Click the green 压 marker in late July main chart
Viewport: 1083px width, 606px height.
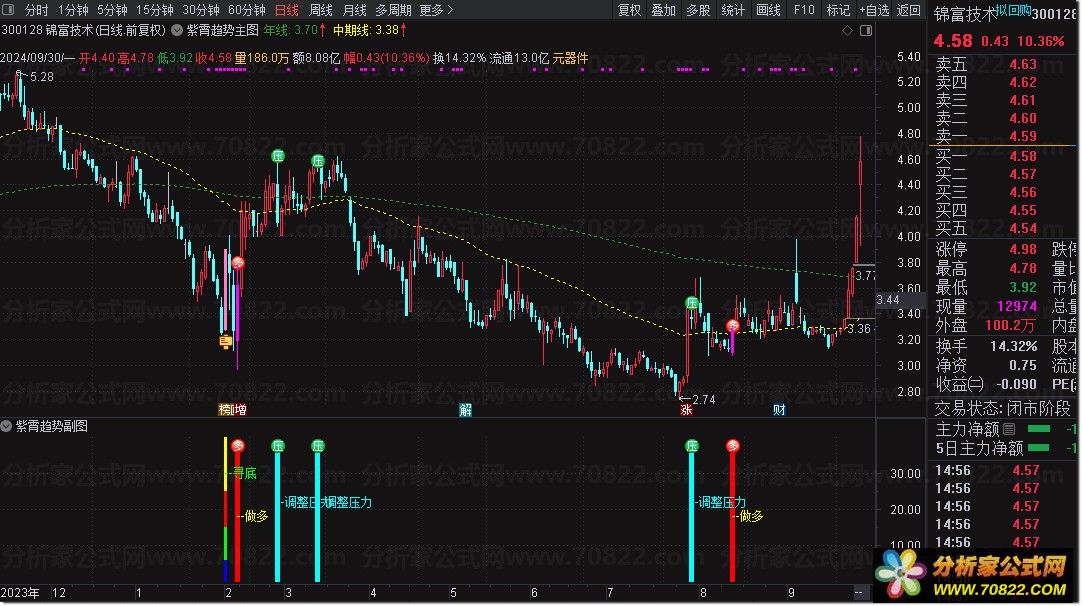692,303
